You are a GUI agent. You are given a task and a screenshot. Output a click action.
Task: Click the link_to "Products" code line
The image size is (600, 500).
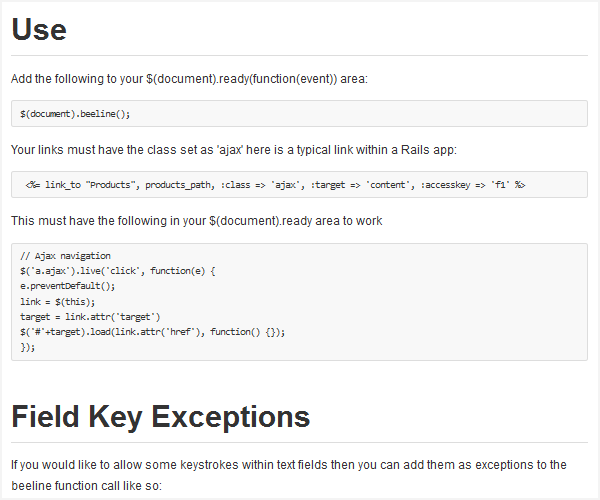click(275, 185)
